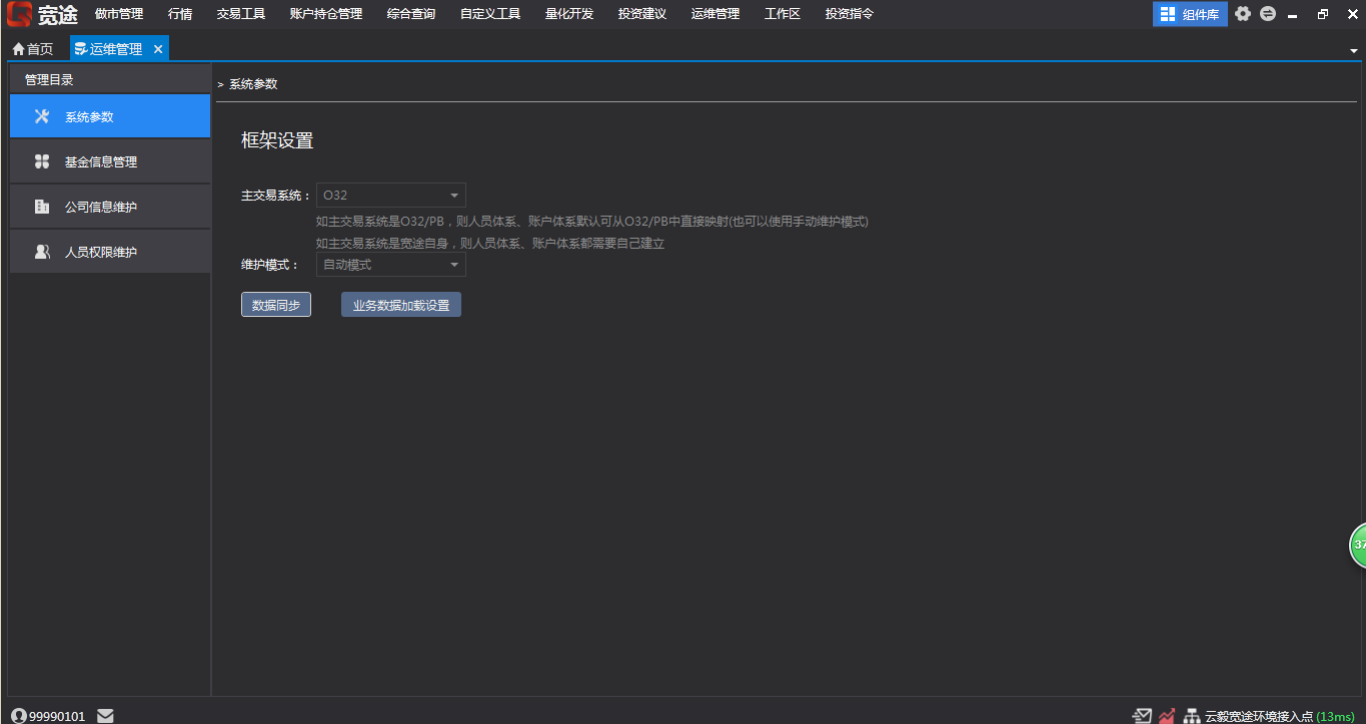Screen dimensions: 1366x724
Task: Click the 组件库 grid icon
Action: [x=1168, y=14]
